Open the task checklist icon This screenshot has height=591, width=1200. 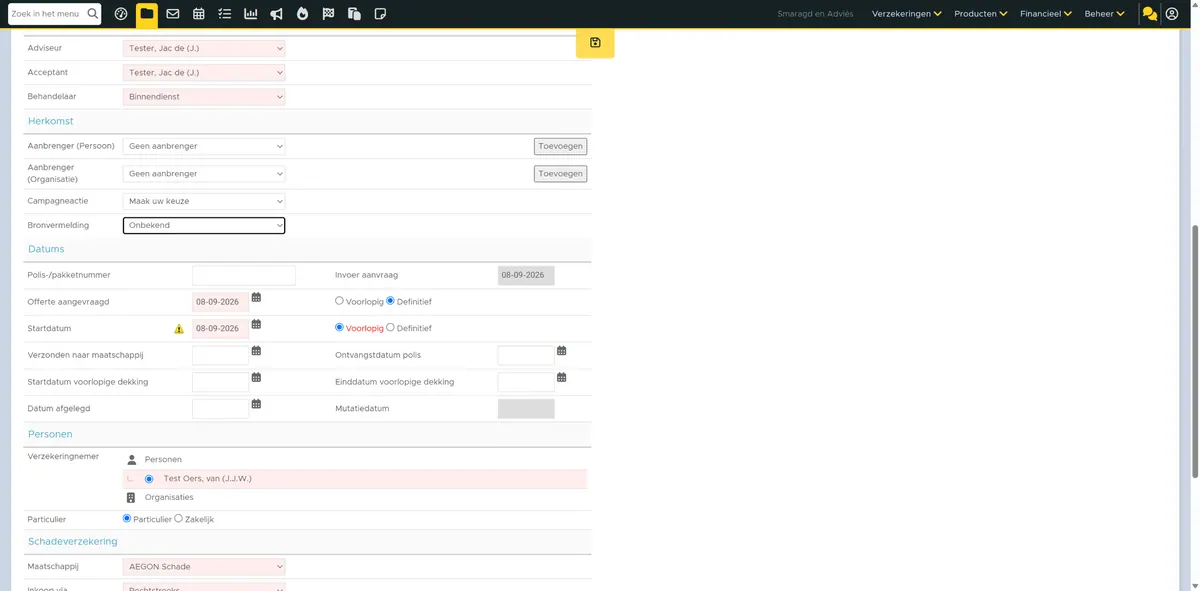coord(225,14)
